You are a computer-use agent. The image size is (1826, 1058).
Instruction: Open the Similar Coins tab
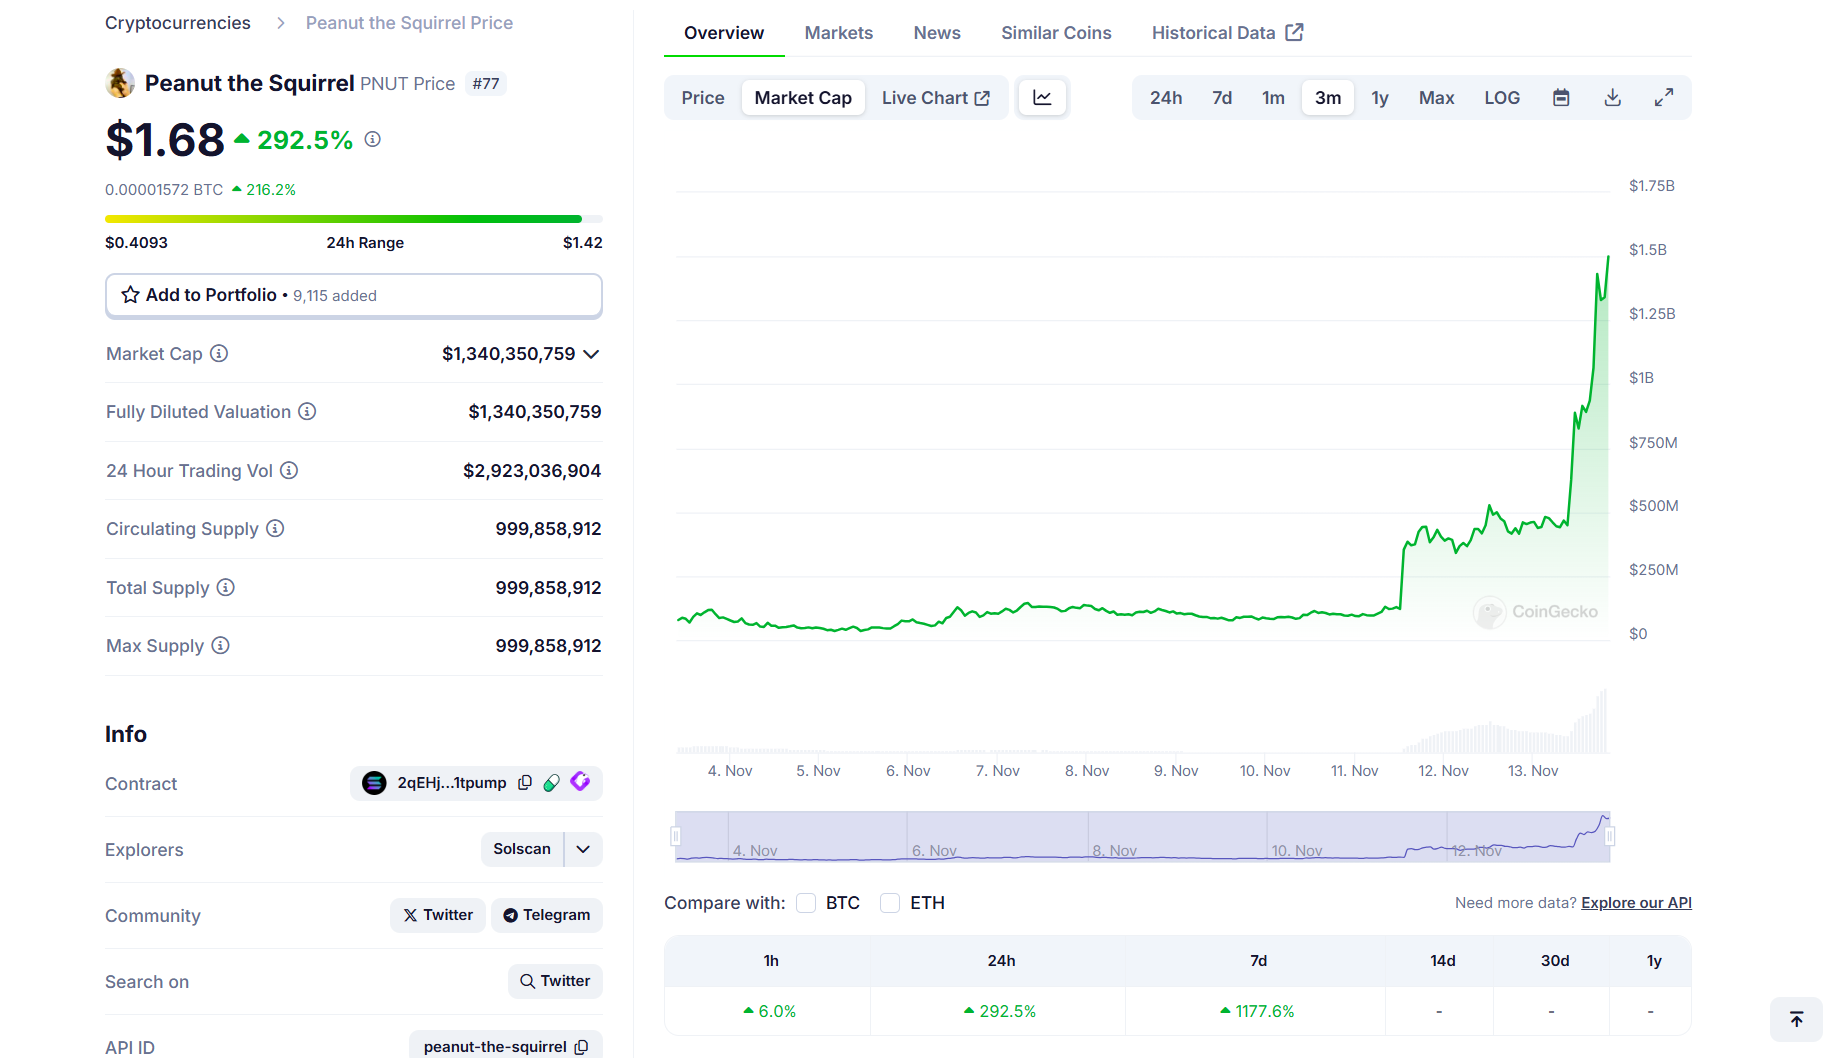coord(1056,33)
